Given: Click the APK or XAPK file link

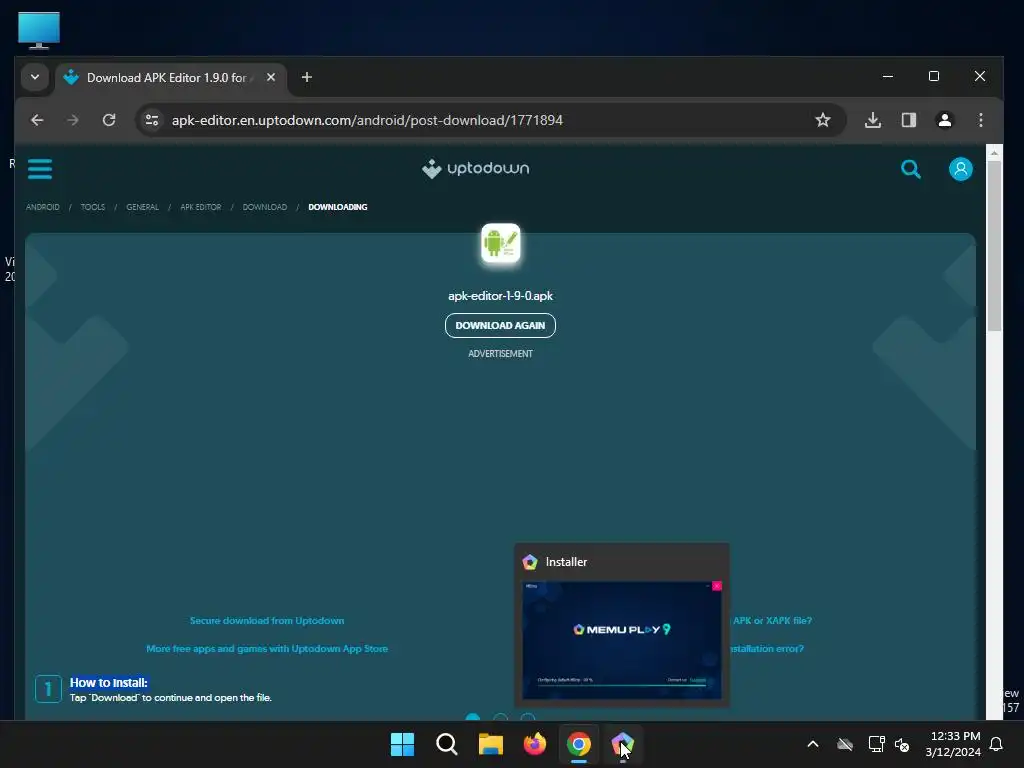Looking at the screenshot, I should [772, 620].
